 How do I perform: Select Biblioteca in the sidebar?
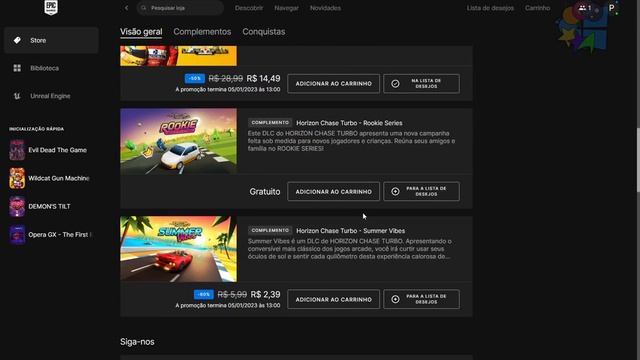(51, 68)
